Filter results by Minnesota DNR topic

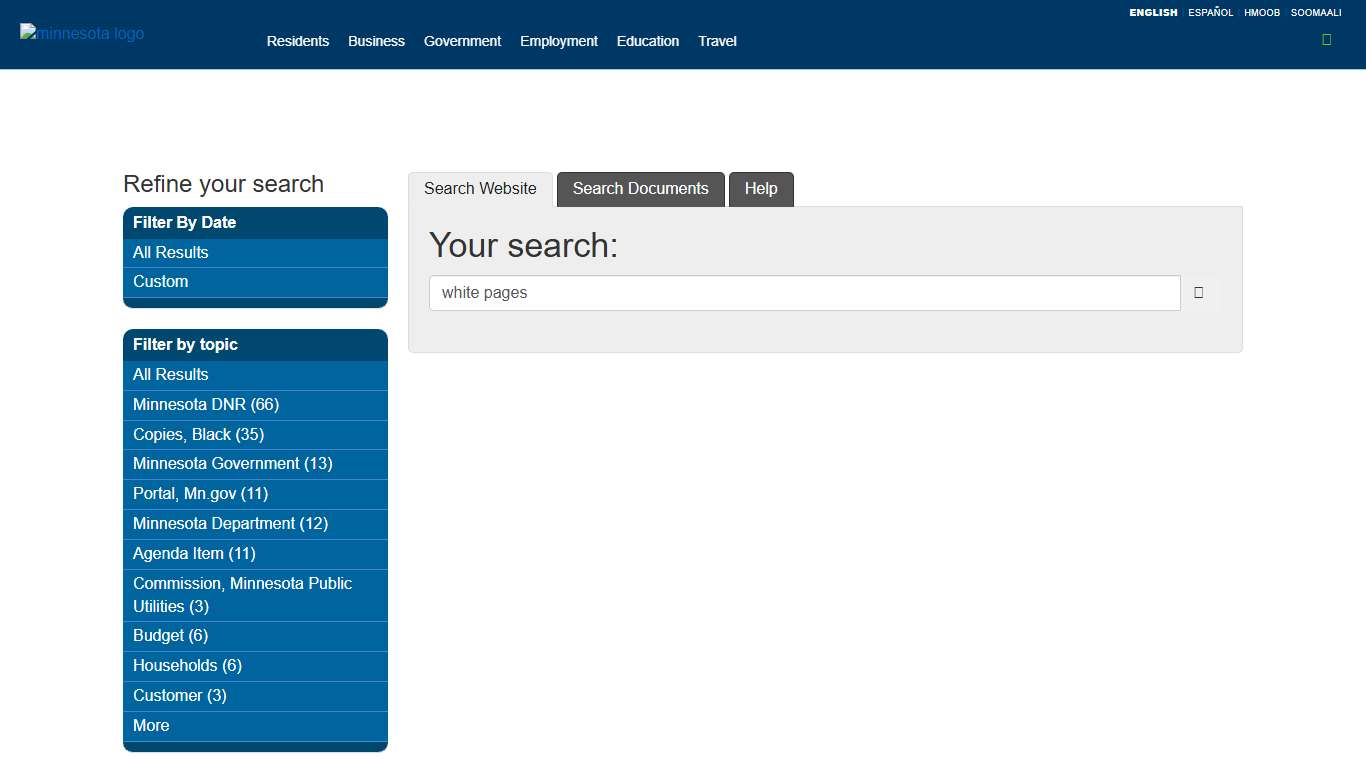click(205, 404)
